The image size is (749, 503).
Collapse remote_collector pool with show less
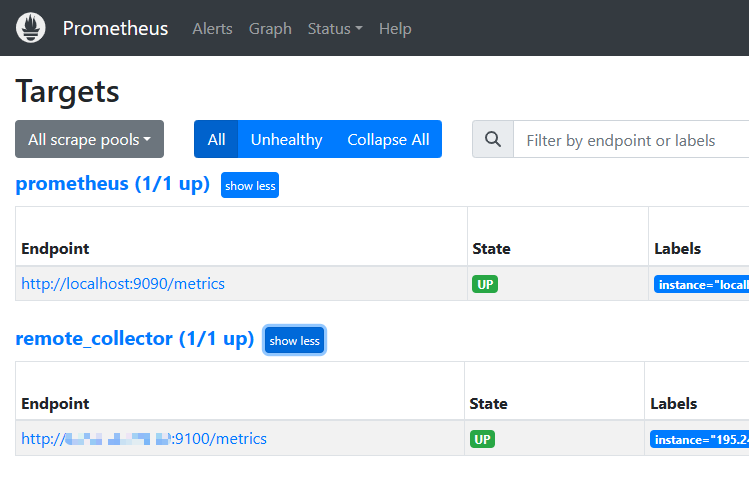coord(294,340)
